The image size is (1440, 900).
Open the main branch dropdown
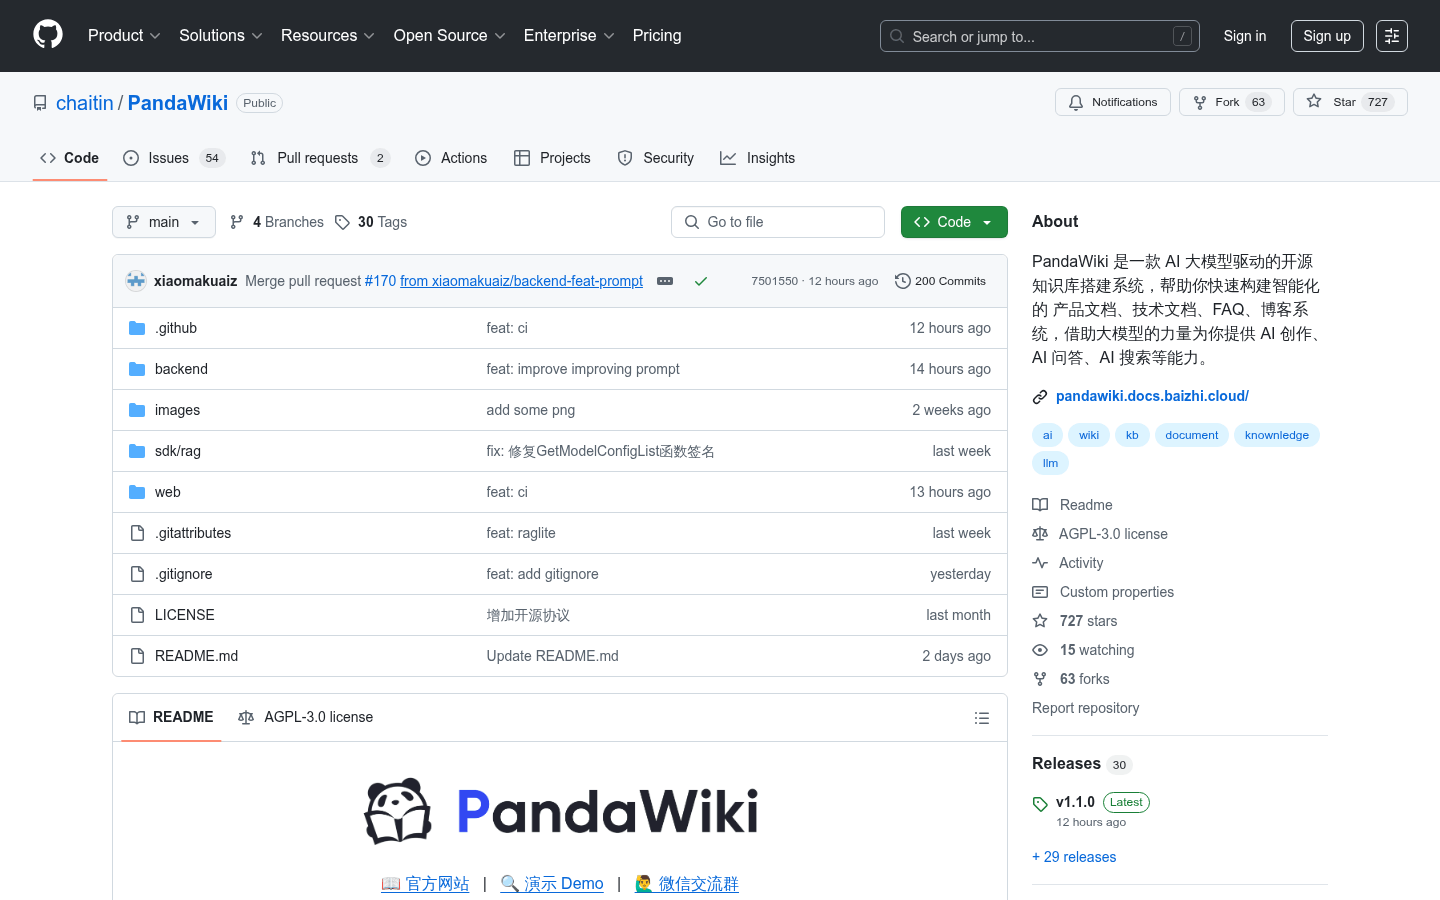(x=163, y=221)
